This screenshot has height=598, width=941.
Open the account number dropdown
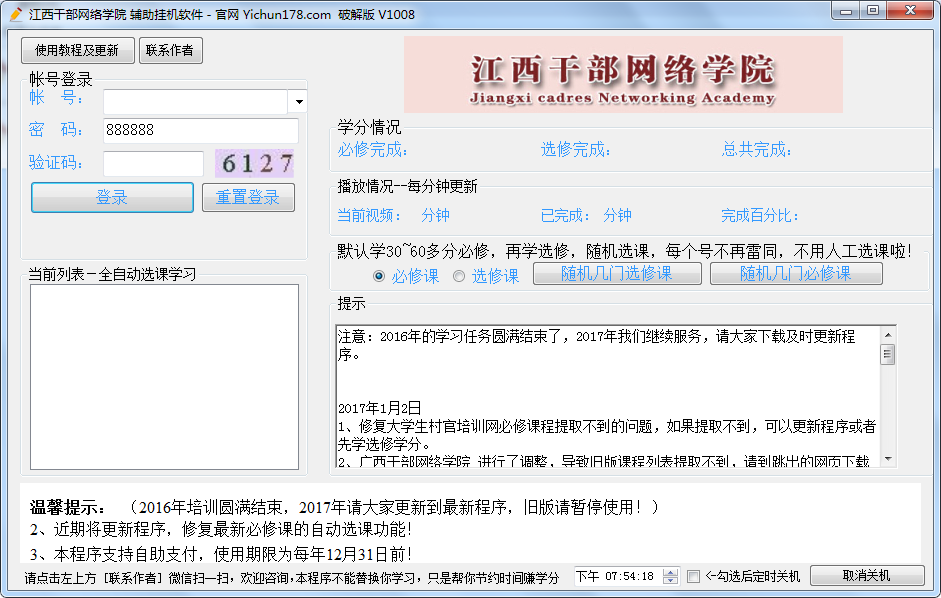click(x=297, y=101)
